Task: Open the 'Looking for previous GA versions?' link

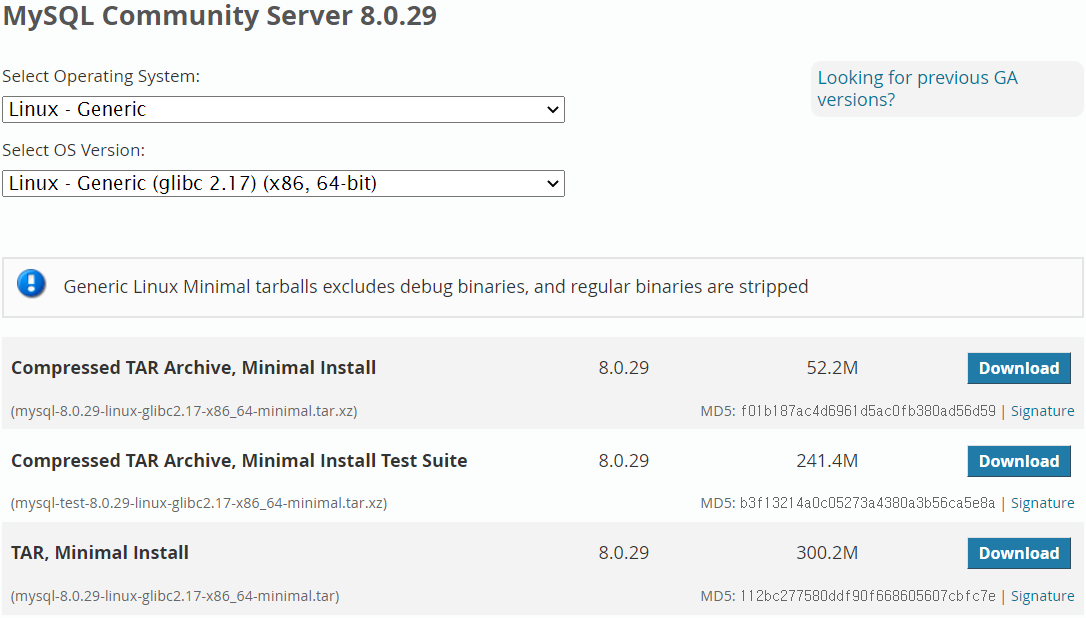Action: coord(917,89)
